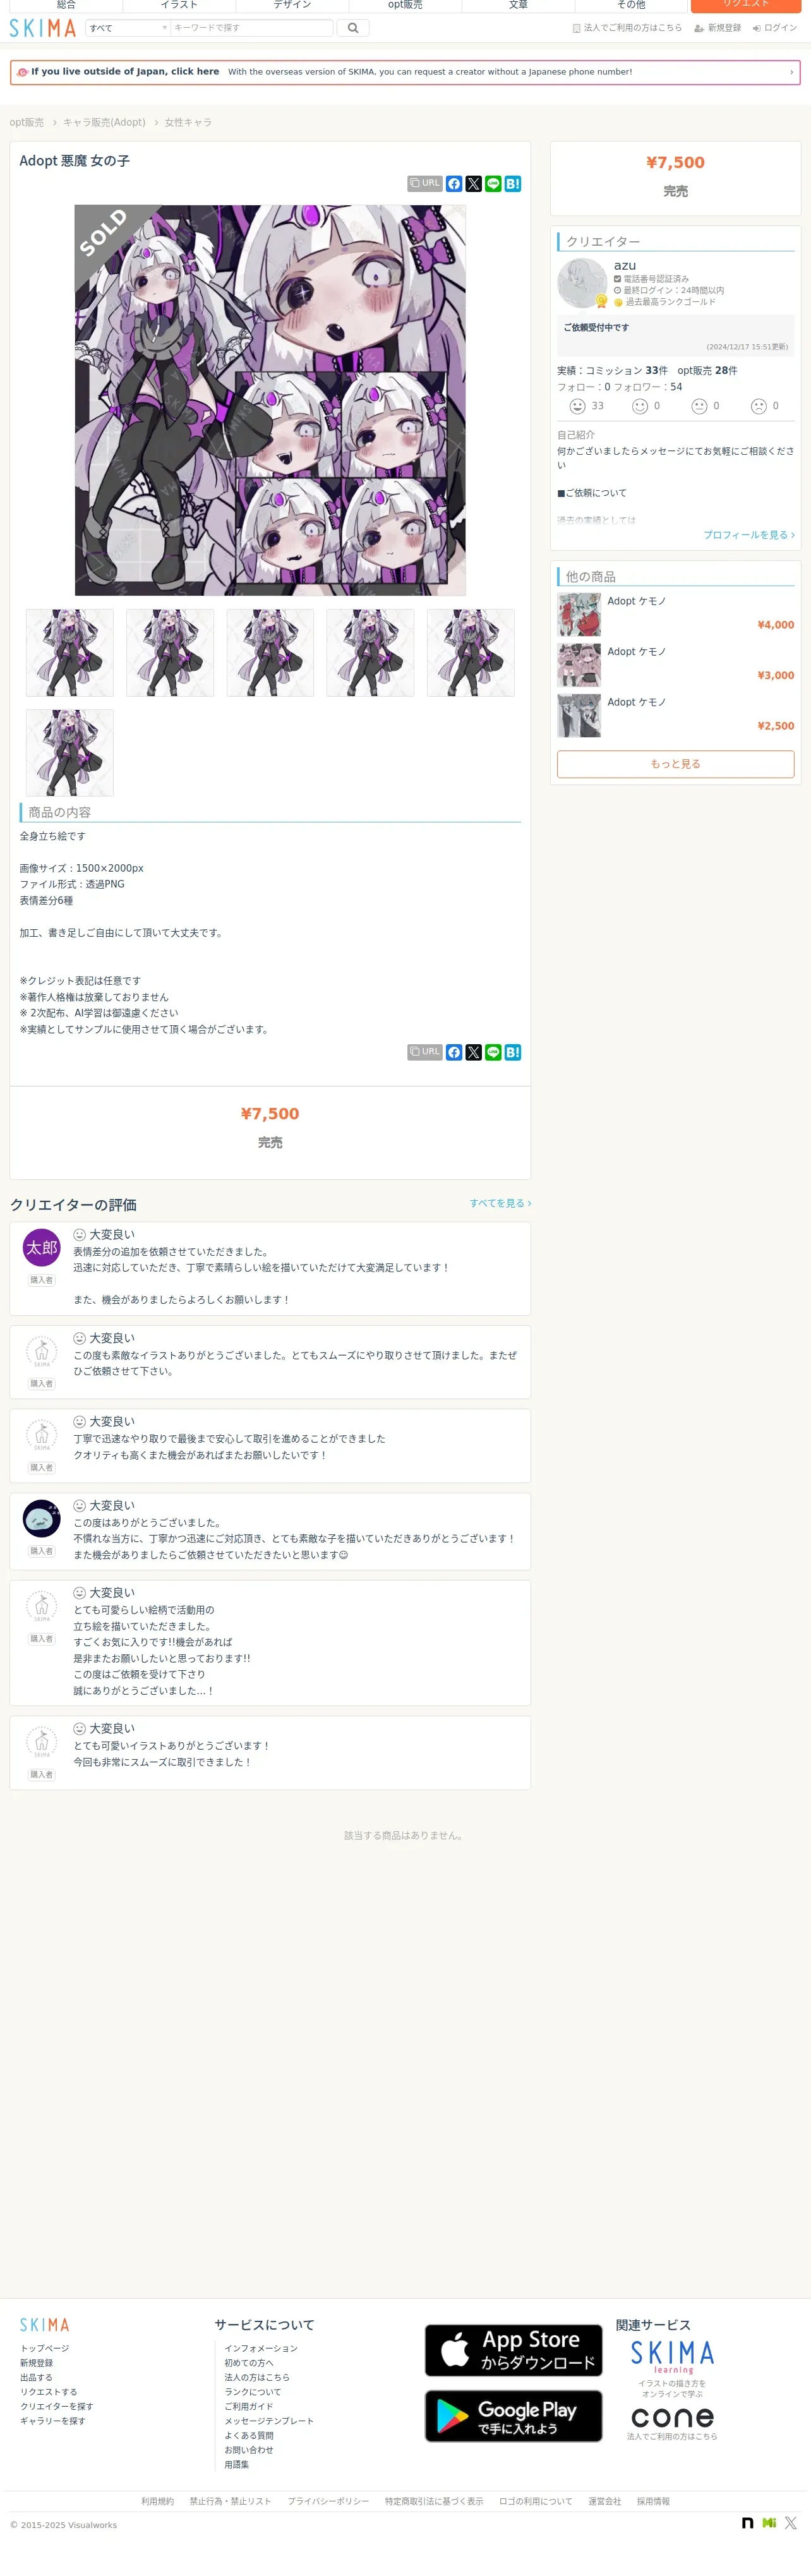Select the sixth thumbnail in second row

click(70, 753)
